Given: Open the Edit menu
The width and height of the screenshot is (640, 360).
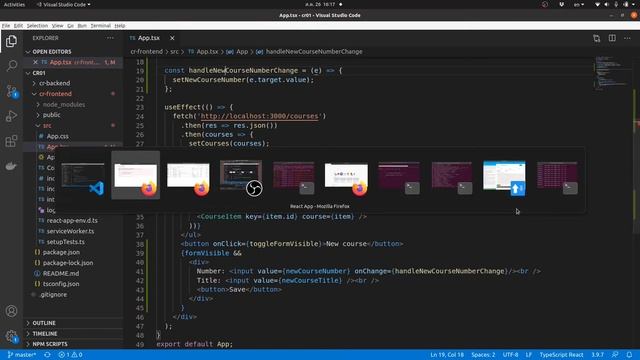Looking at the screenshot, I should pyautogui.click(x=18, y=26).
